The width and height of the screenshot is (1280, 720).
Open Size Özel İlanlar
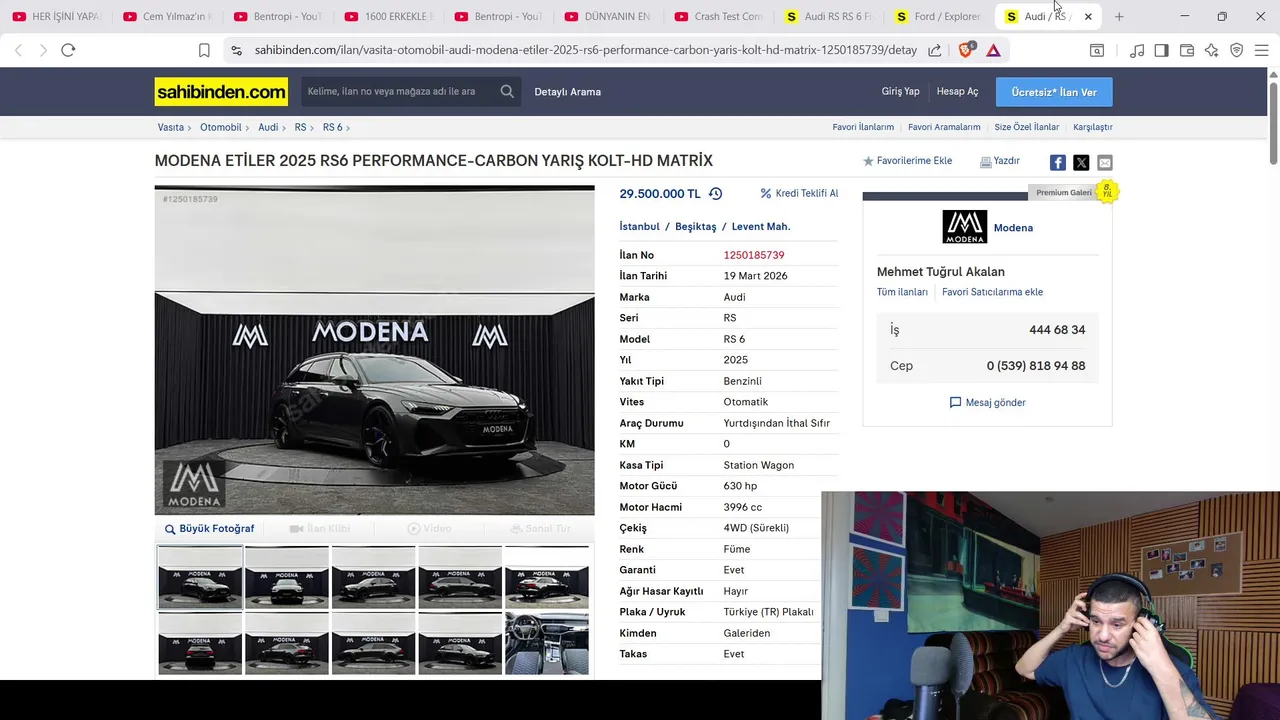pos(1027,127)
